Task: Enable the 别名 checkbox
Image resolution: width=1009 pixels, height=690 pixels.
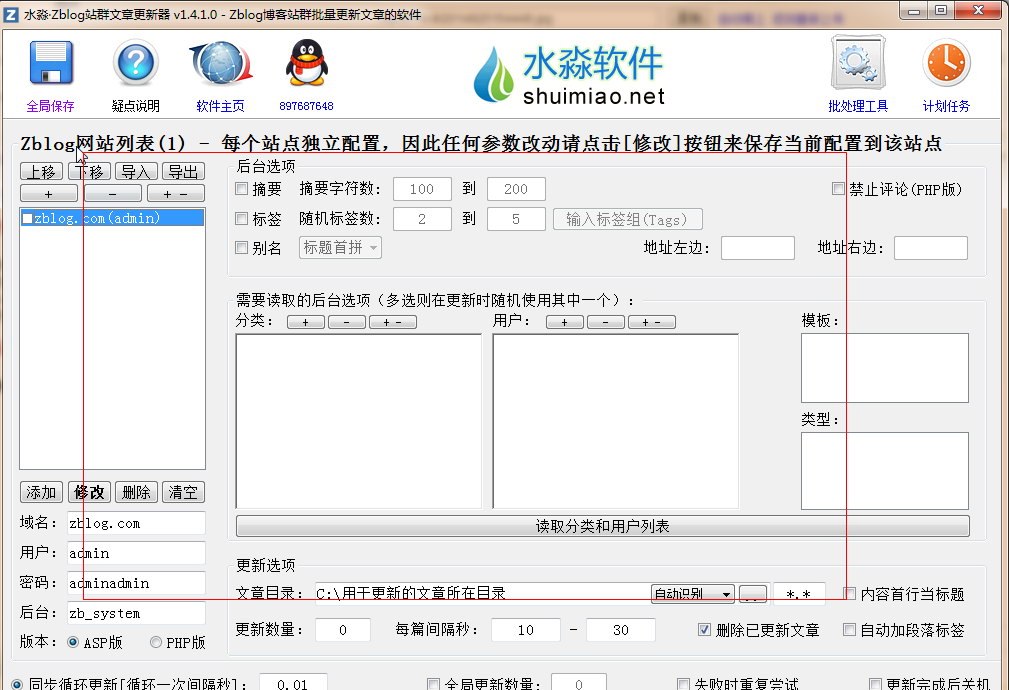Action: [x=242, y=248]
